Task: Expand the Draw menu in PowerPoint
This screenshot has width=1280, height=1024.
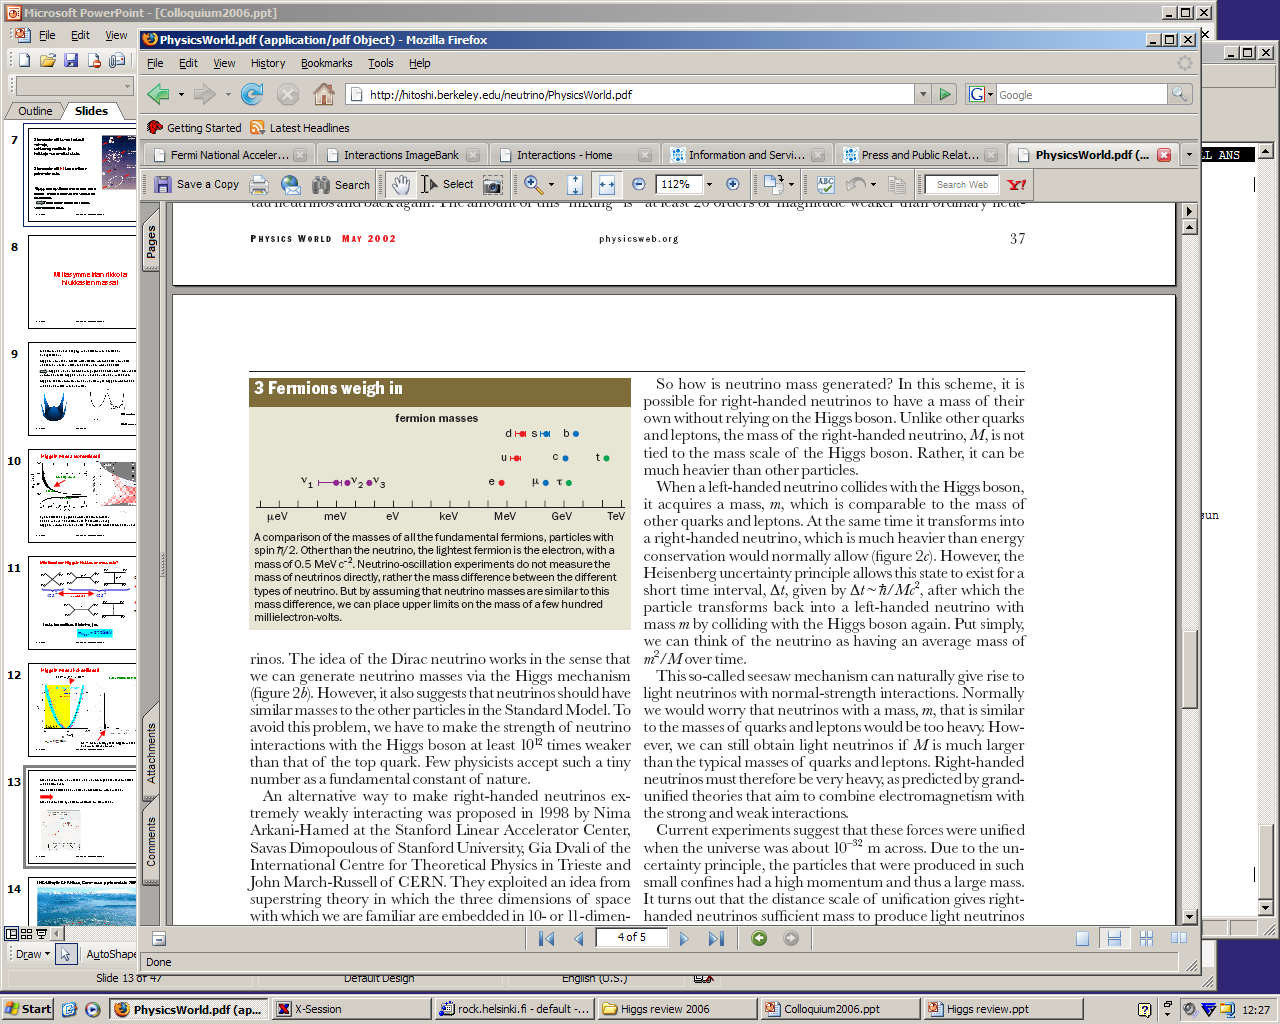Action: (32, 954)
